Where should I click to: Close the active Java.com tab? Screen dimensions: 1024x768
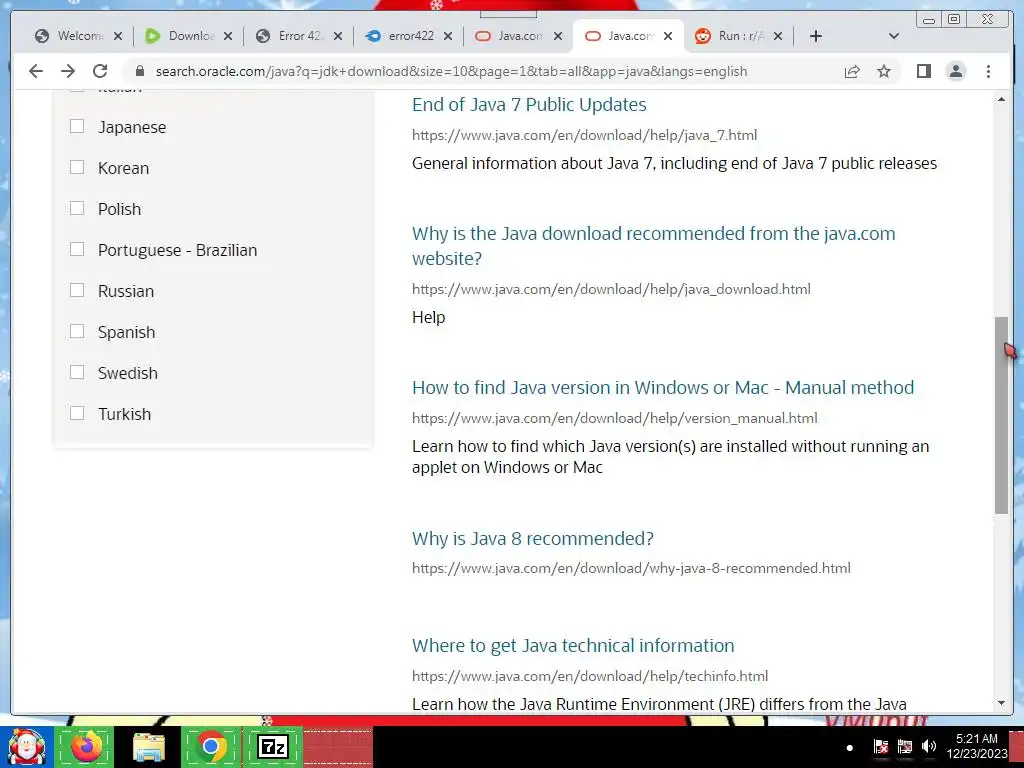667,36
